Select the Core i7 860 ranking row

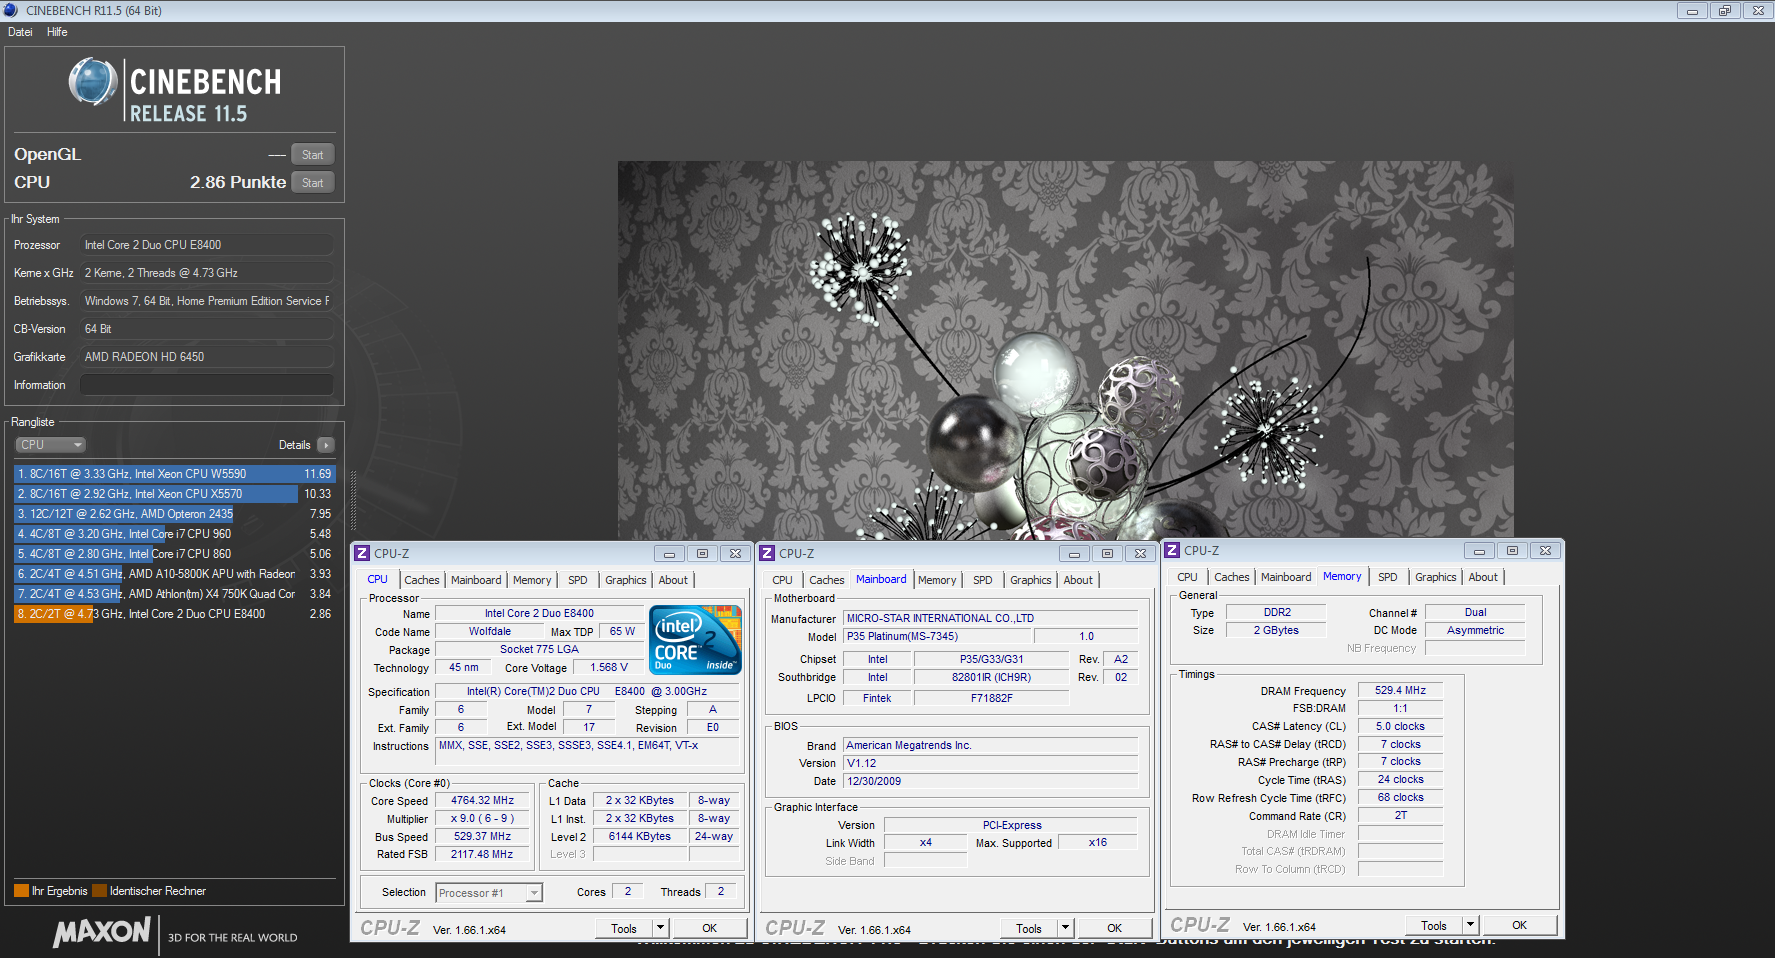coord(174,554)
